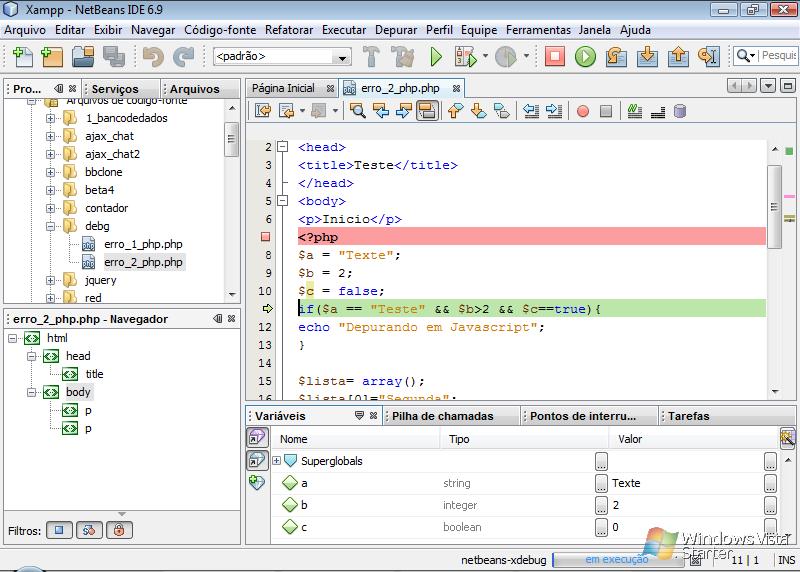Add a new watch diamond icon
Image resolution: width=800 pixels, height=572 pixels.
(257, 482)
